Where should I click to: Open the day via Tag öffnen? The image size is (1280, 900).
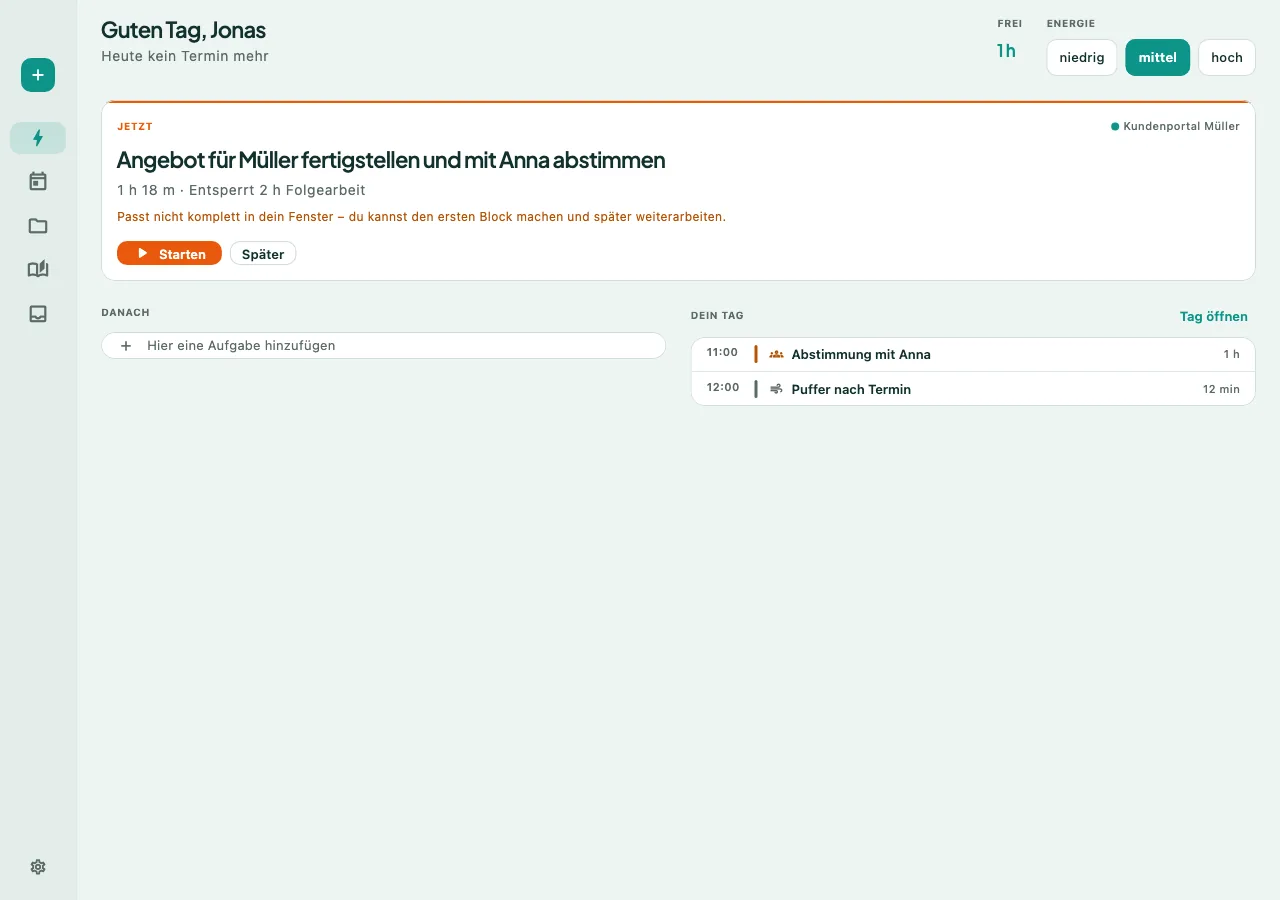click(x=1214, y=316)
